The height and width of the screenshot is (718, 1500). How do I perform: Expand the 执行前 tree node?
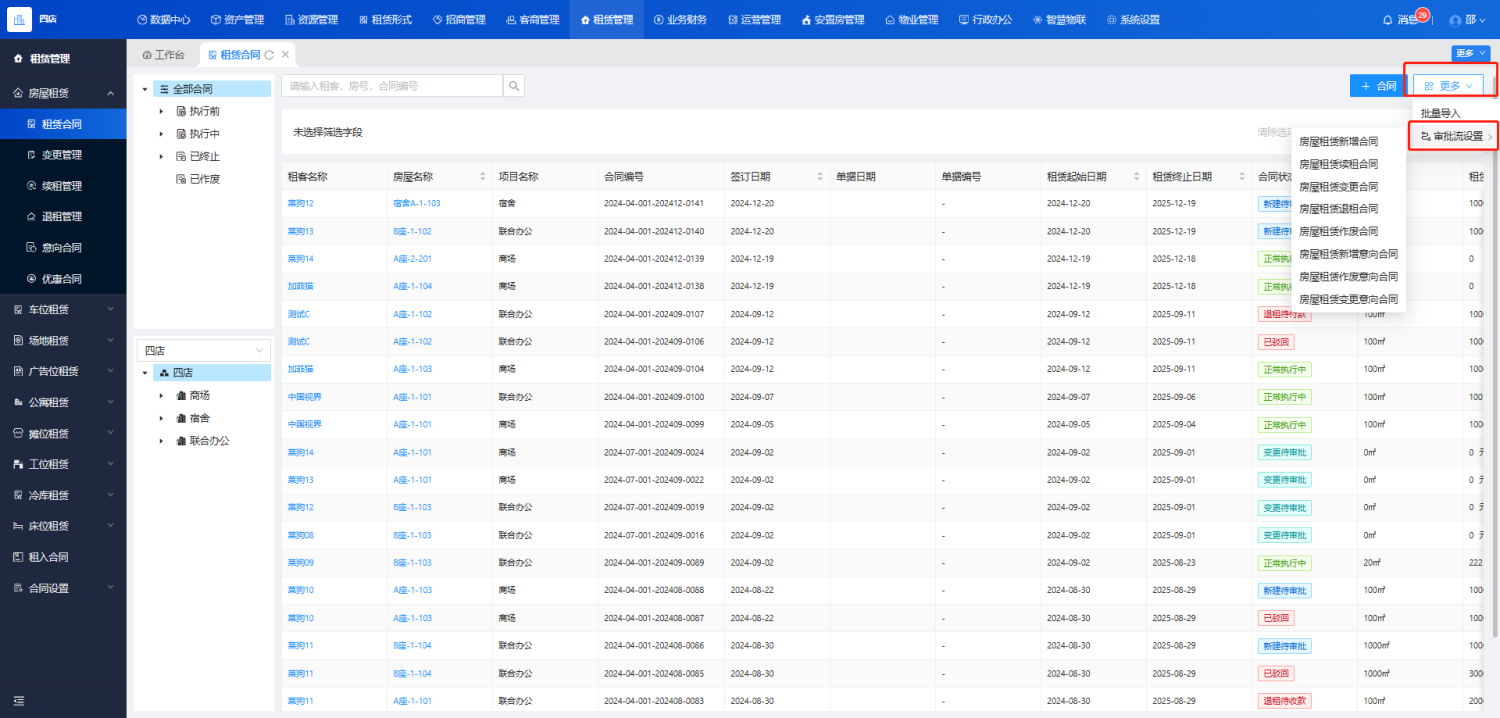coord(161,111)
